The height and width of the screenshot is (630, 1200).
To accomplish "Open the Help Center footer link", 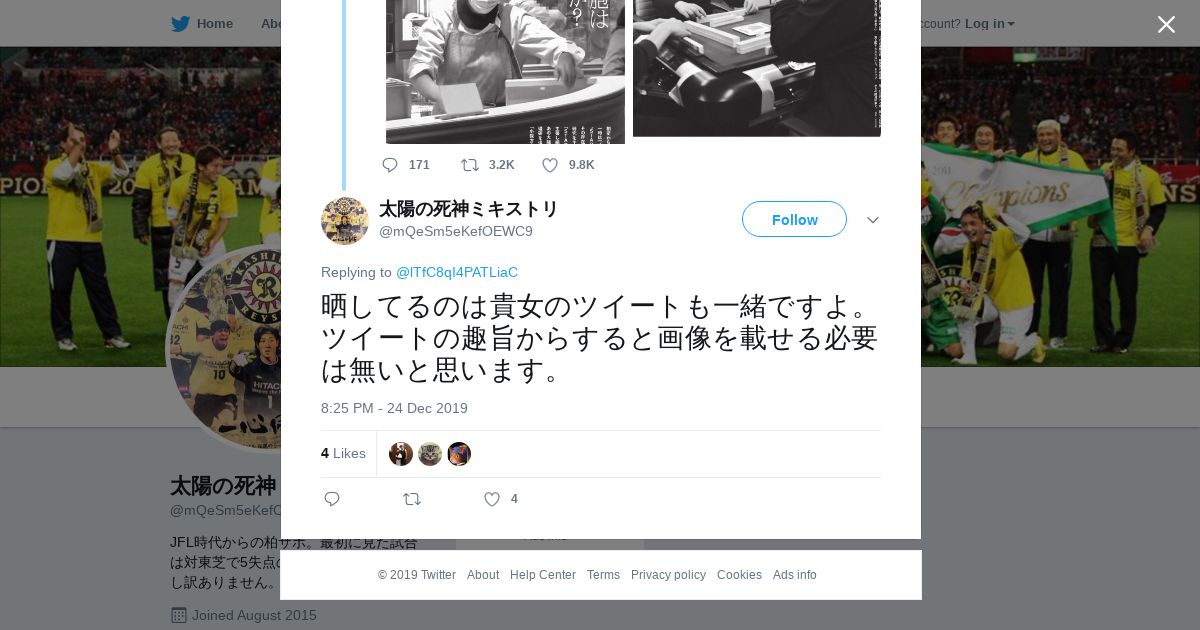I will pyautogui.click(x=543, y=575).
